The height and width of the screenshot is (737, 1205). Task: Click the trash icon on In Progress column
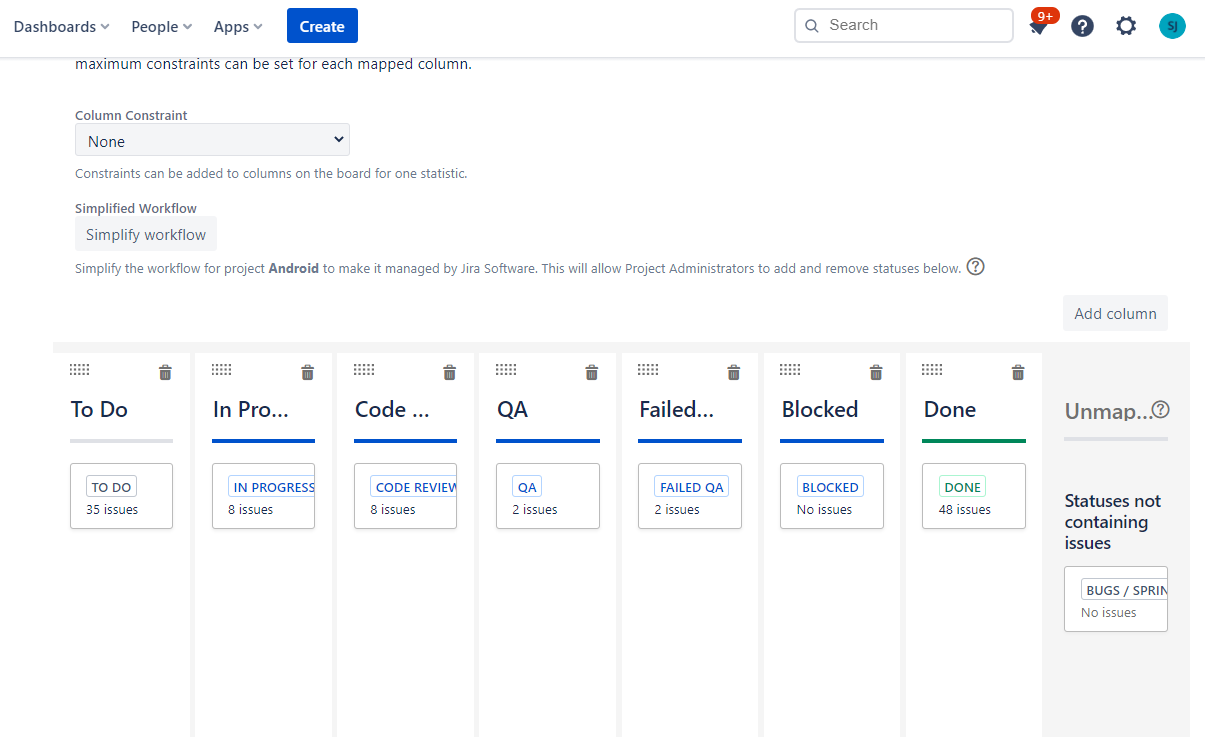[307, 373]
